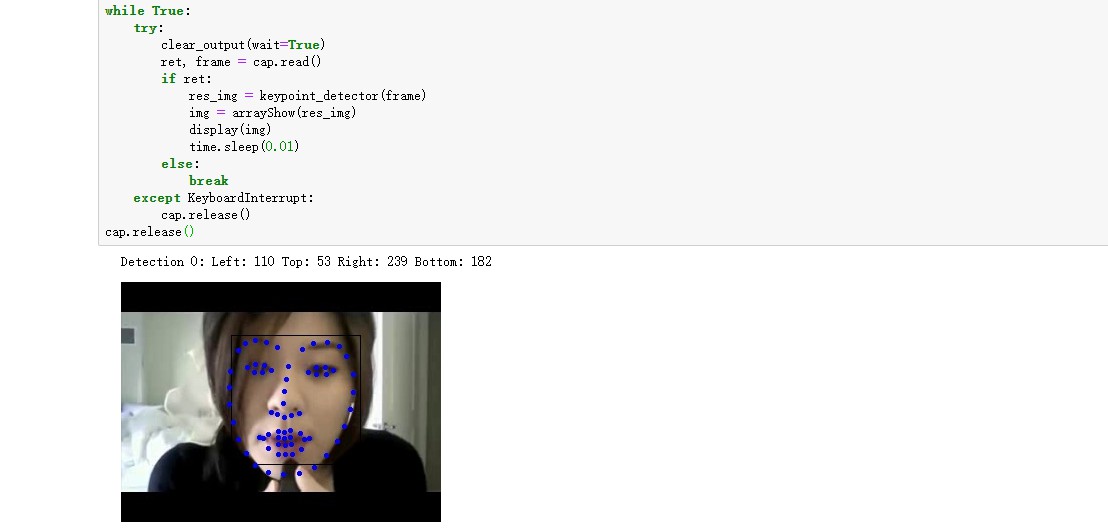The image size is (1108, 530).
Task: Click the 'break' statement
Action: pos(208,180)
